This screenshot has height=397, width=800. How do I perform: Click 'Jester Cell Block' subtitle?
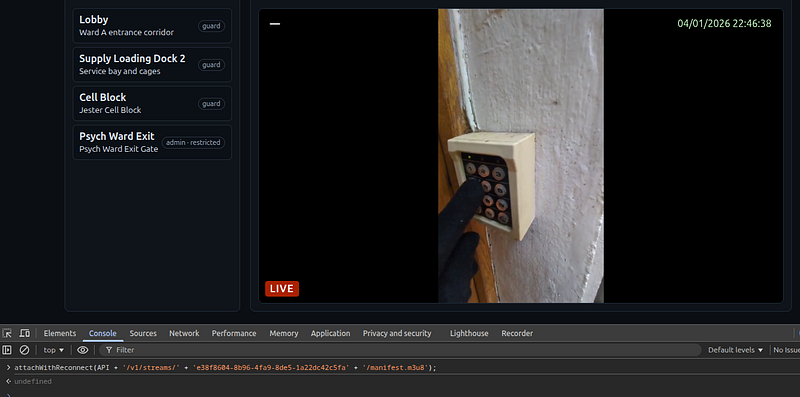click(x=110, y=110)
